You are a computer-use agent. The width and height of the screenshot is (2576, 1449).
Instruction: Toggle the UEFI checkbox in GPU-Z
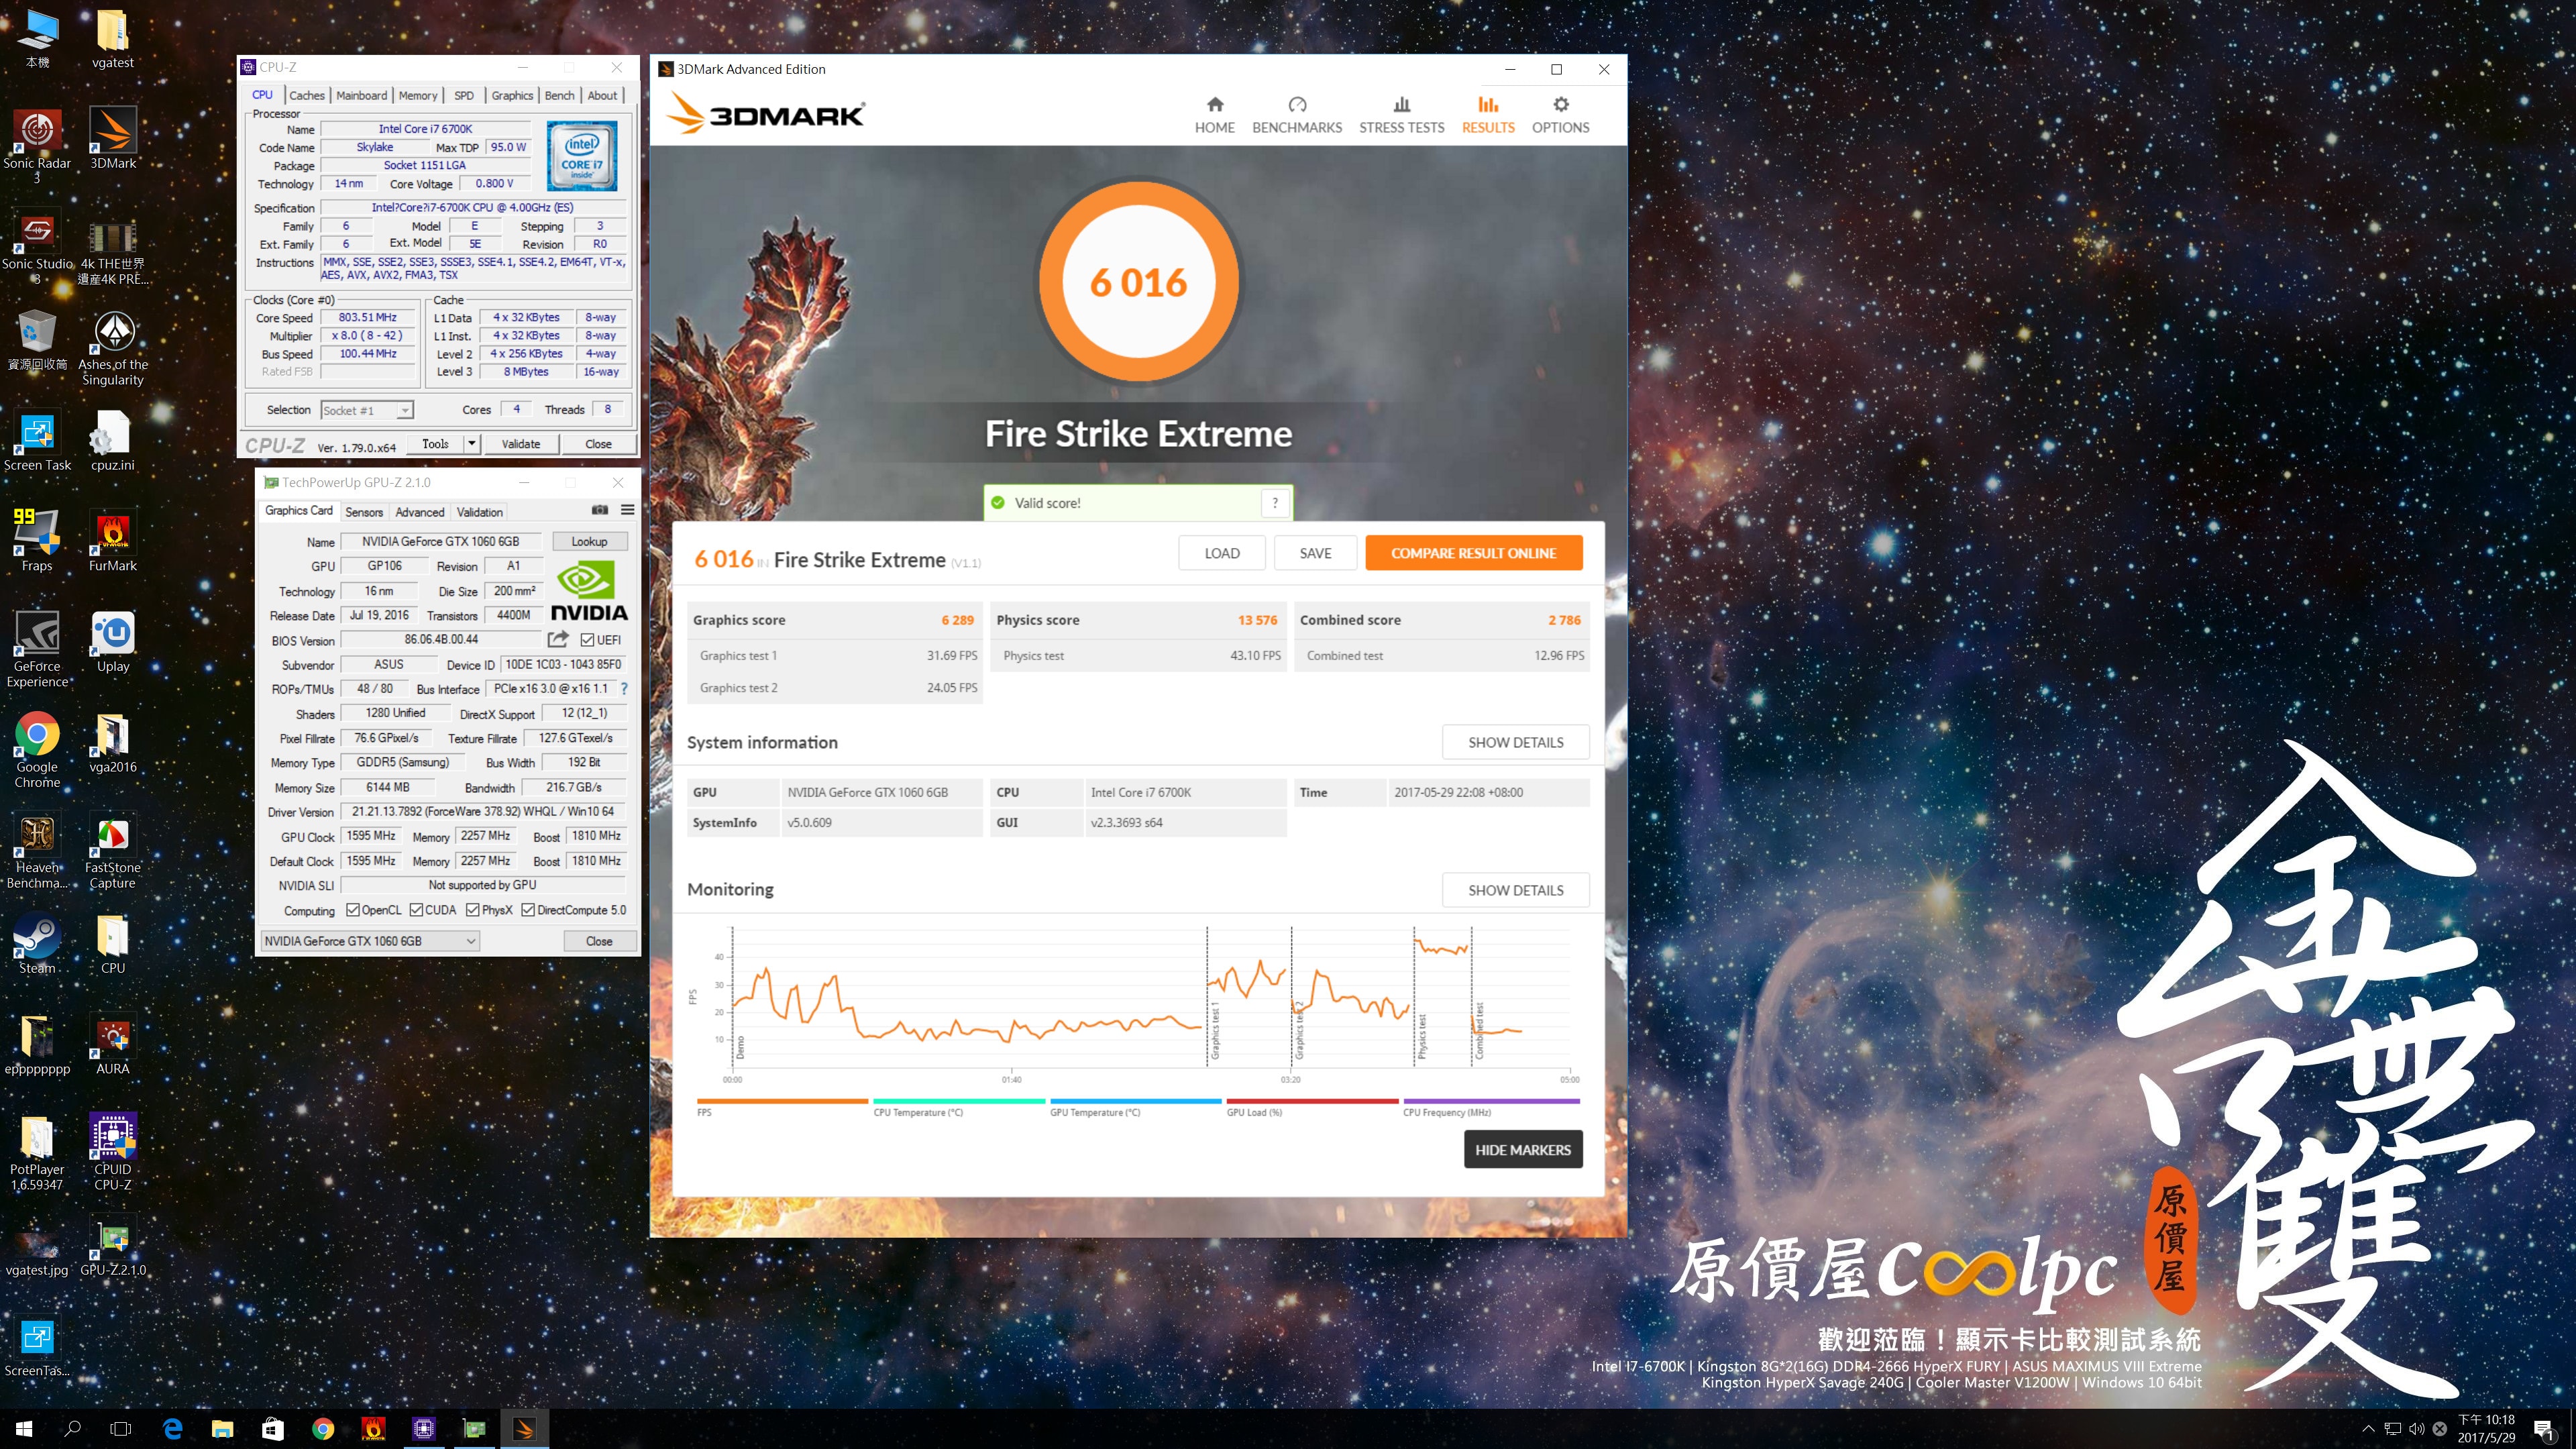(x=588, y=640)
